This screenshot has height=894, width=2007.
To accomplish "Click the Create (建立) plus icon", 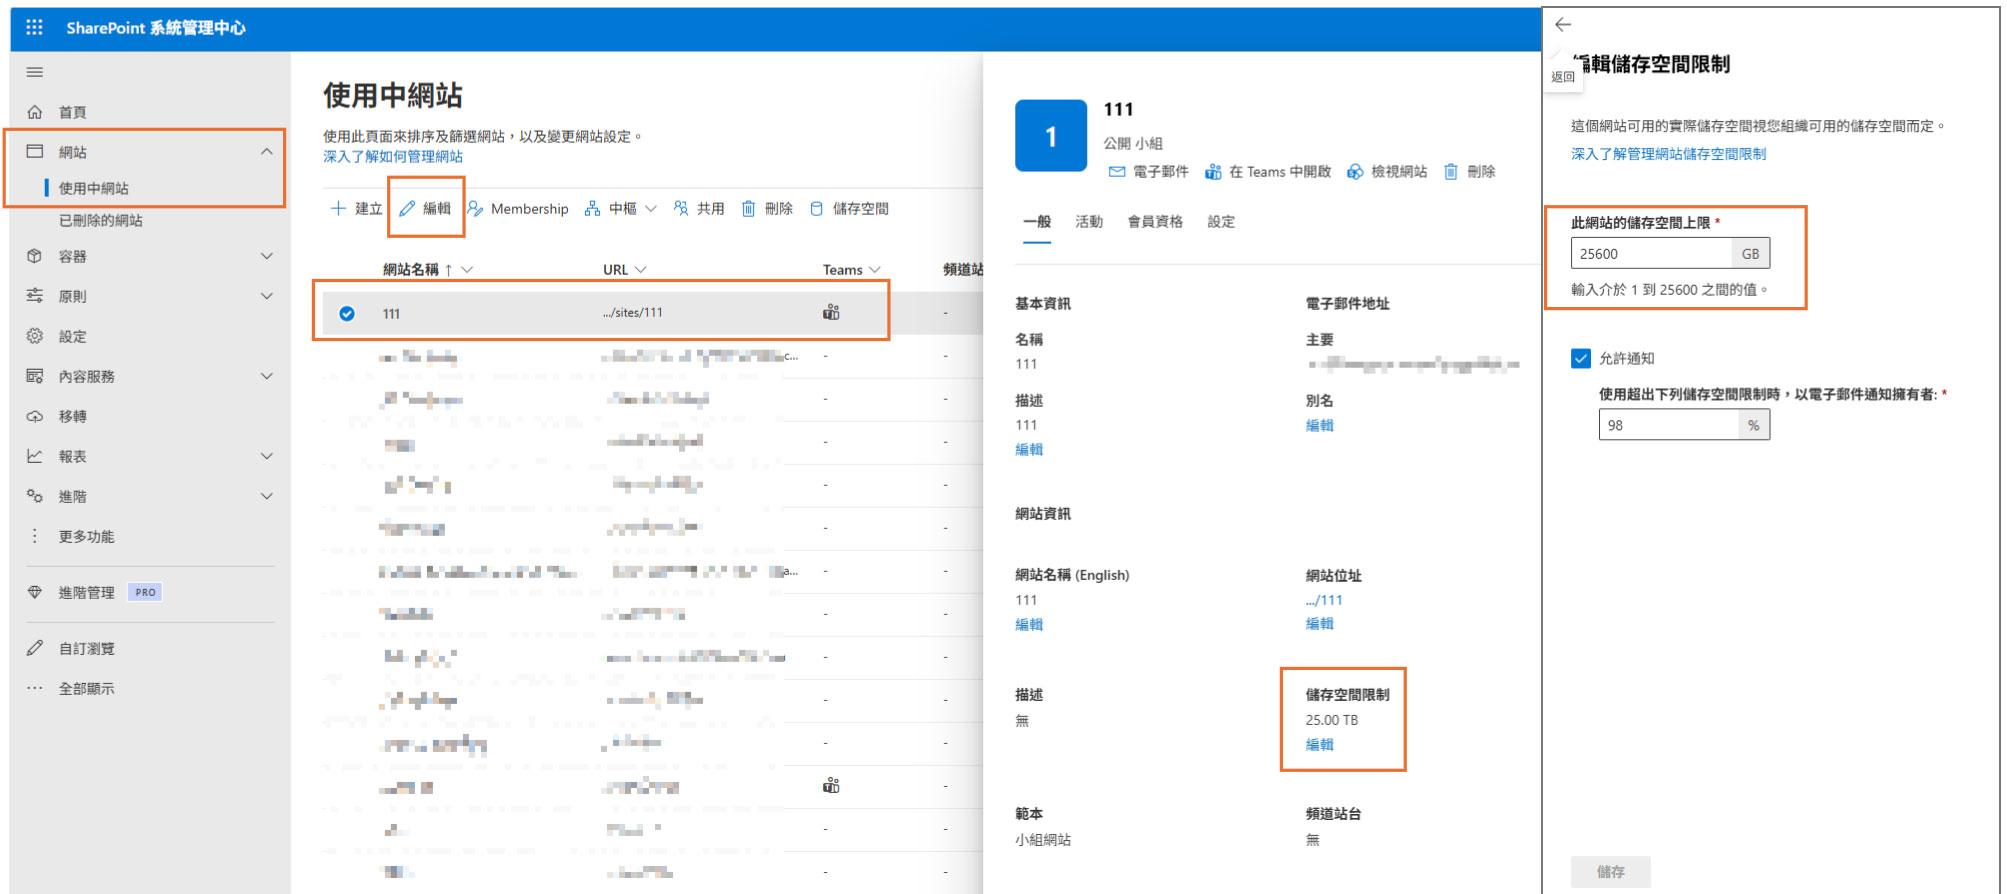I will [x=338, y=208].
